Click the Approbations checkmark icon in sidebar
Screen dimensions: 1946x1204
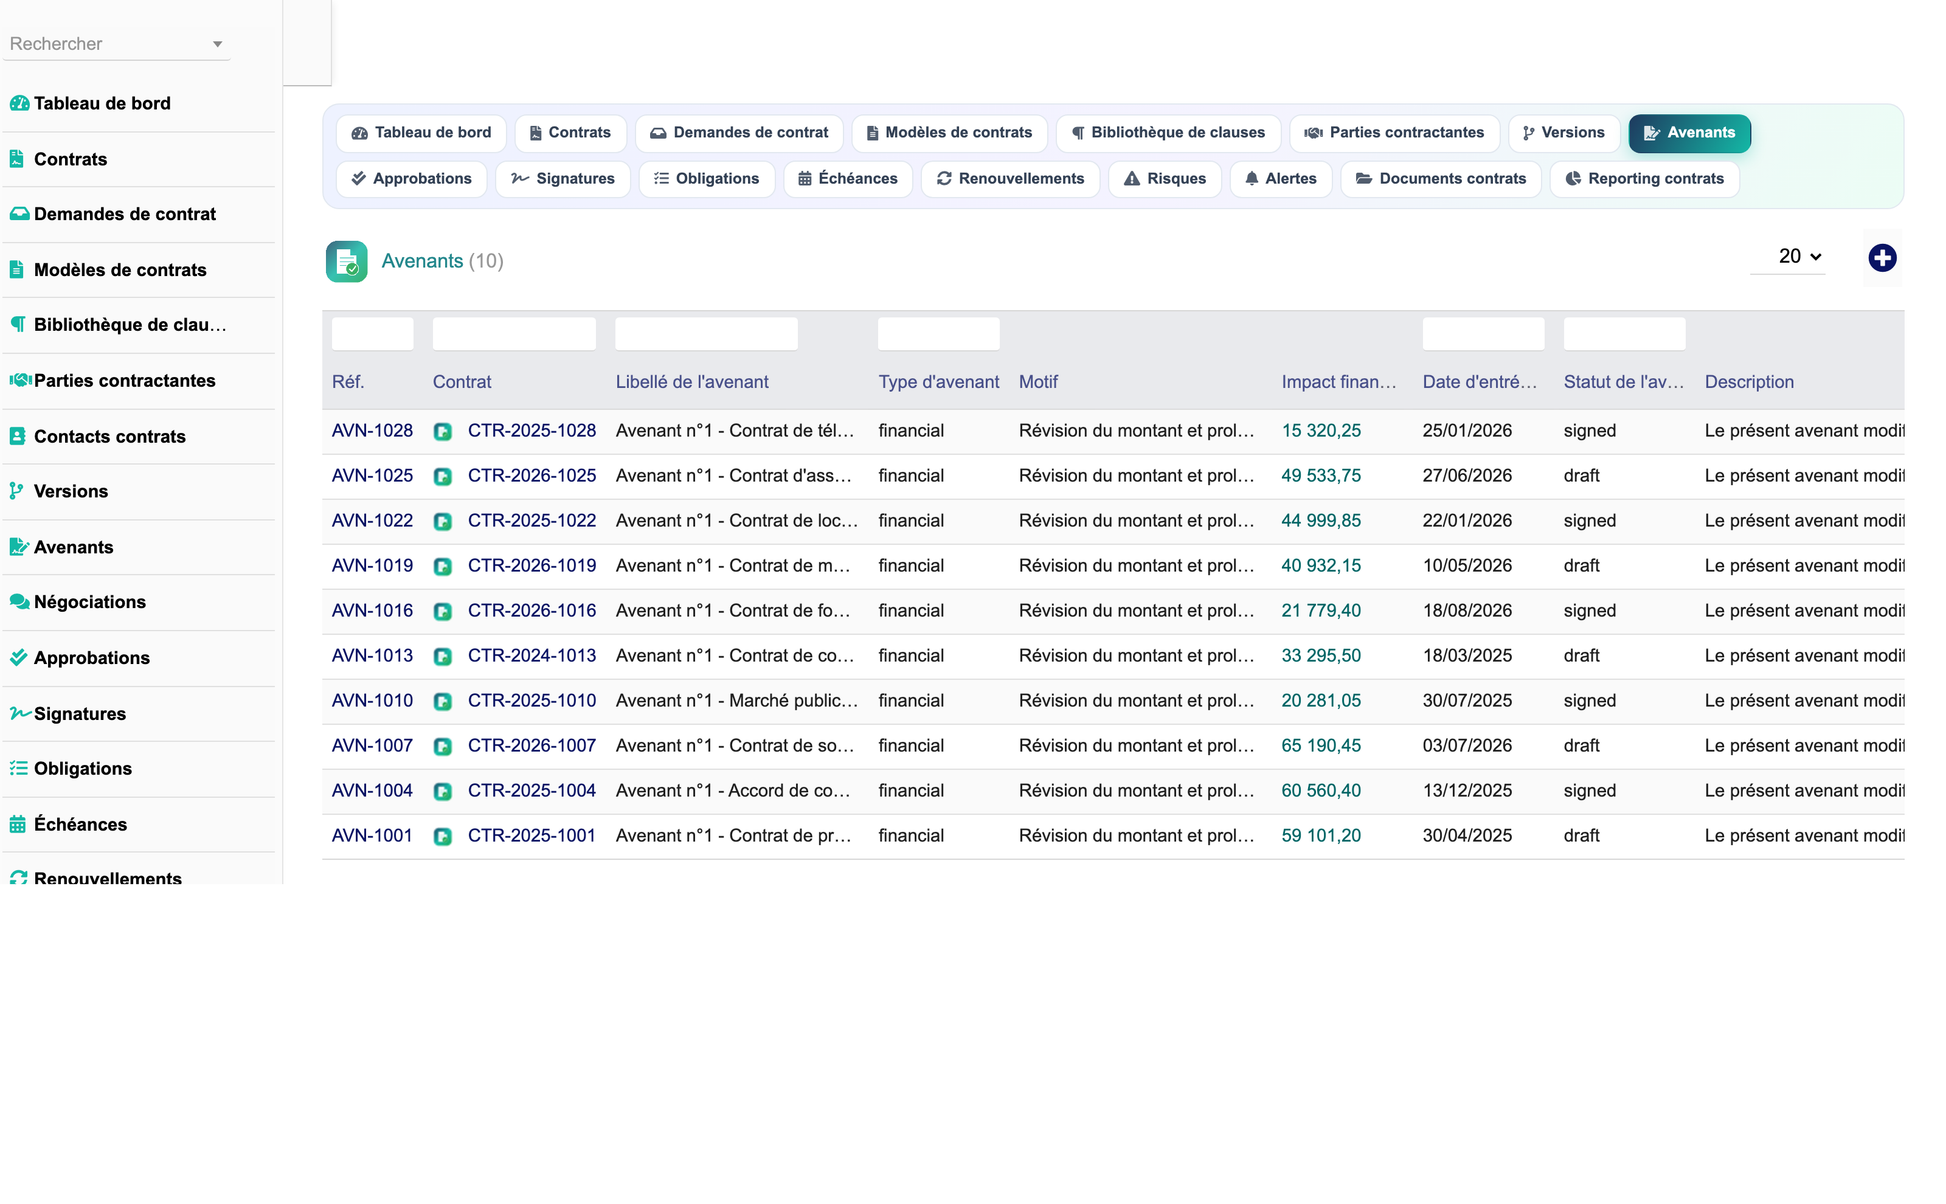point(18,658)
